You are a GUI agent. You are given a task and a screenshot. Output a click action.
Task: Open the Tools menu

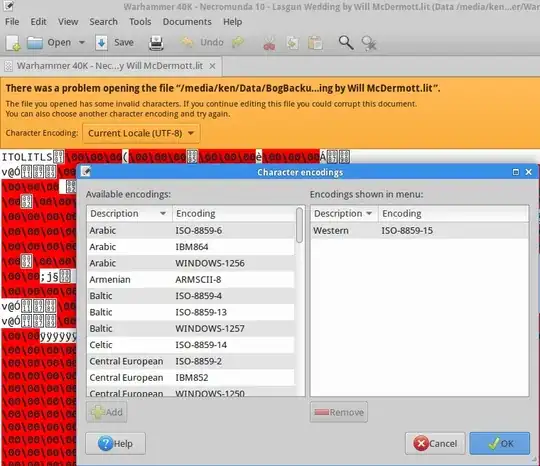pyautogui.click(x=140, y=22)
